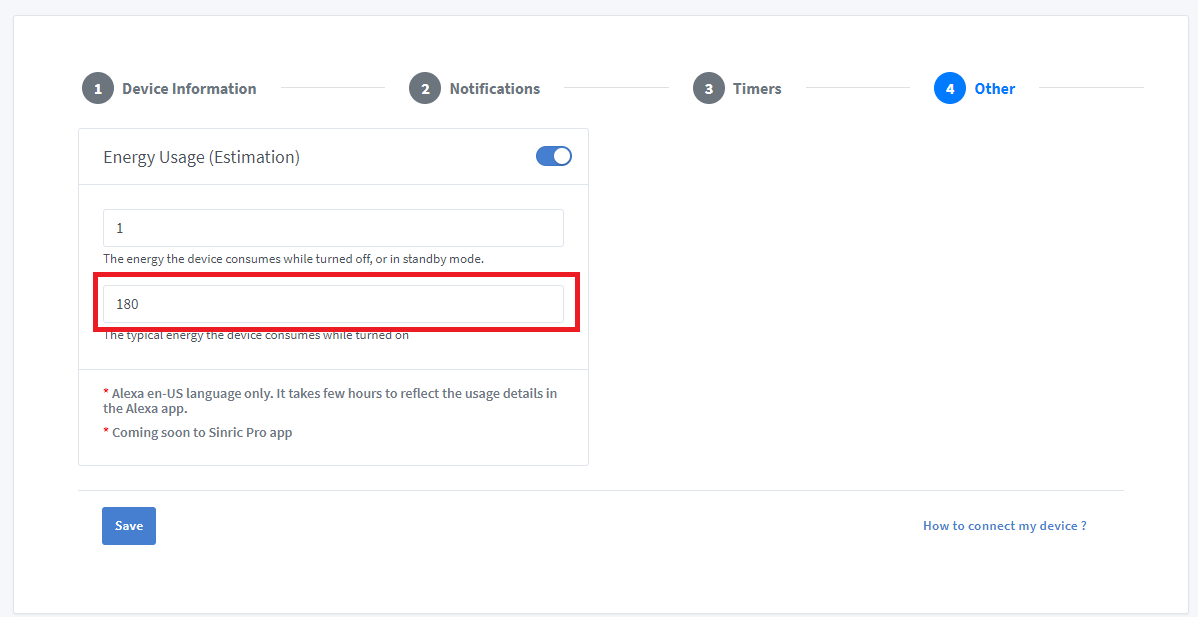Screen dimensions: 1198x619
Task: Open the How to connect my device link
Action: [x=1004, y=526]
